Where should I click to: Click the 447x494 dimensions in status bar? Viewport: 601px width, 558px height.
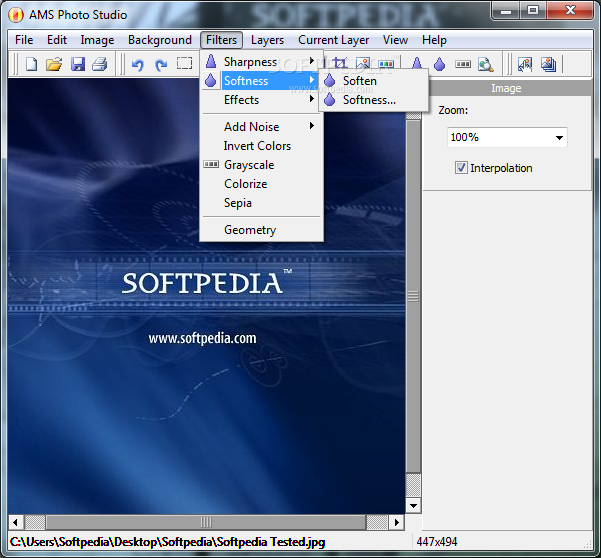[x=437, y=542]
